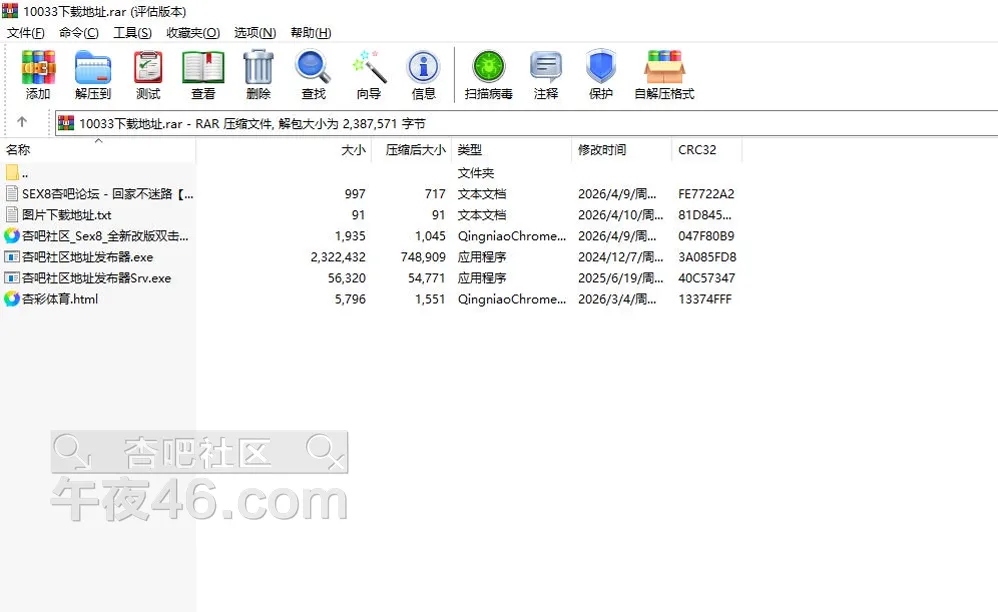Screen dimensions: 998x612
Task: Click the 保护 shield icon
Action: tap(601, 75)
